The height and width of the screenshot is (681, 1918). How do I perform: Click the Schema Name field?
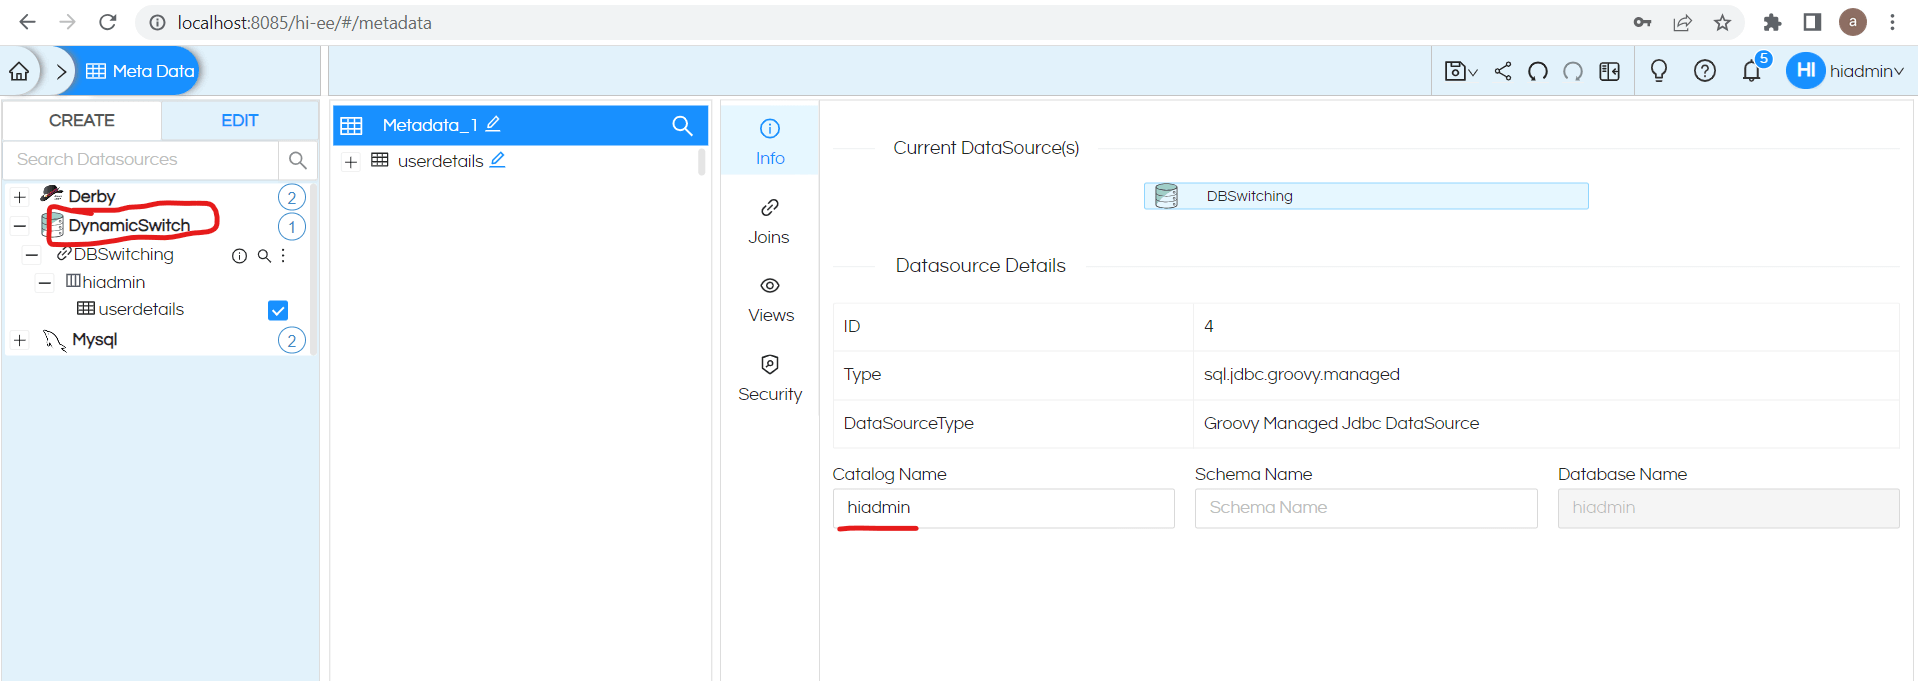pyautogui.click(x=1366, y=508)
